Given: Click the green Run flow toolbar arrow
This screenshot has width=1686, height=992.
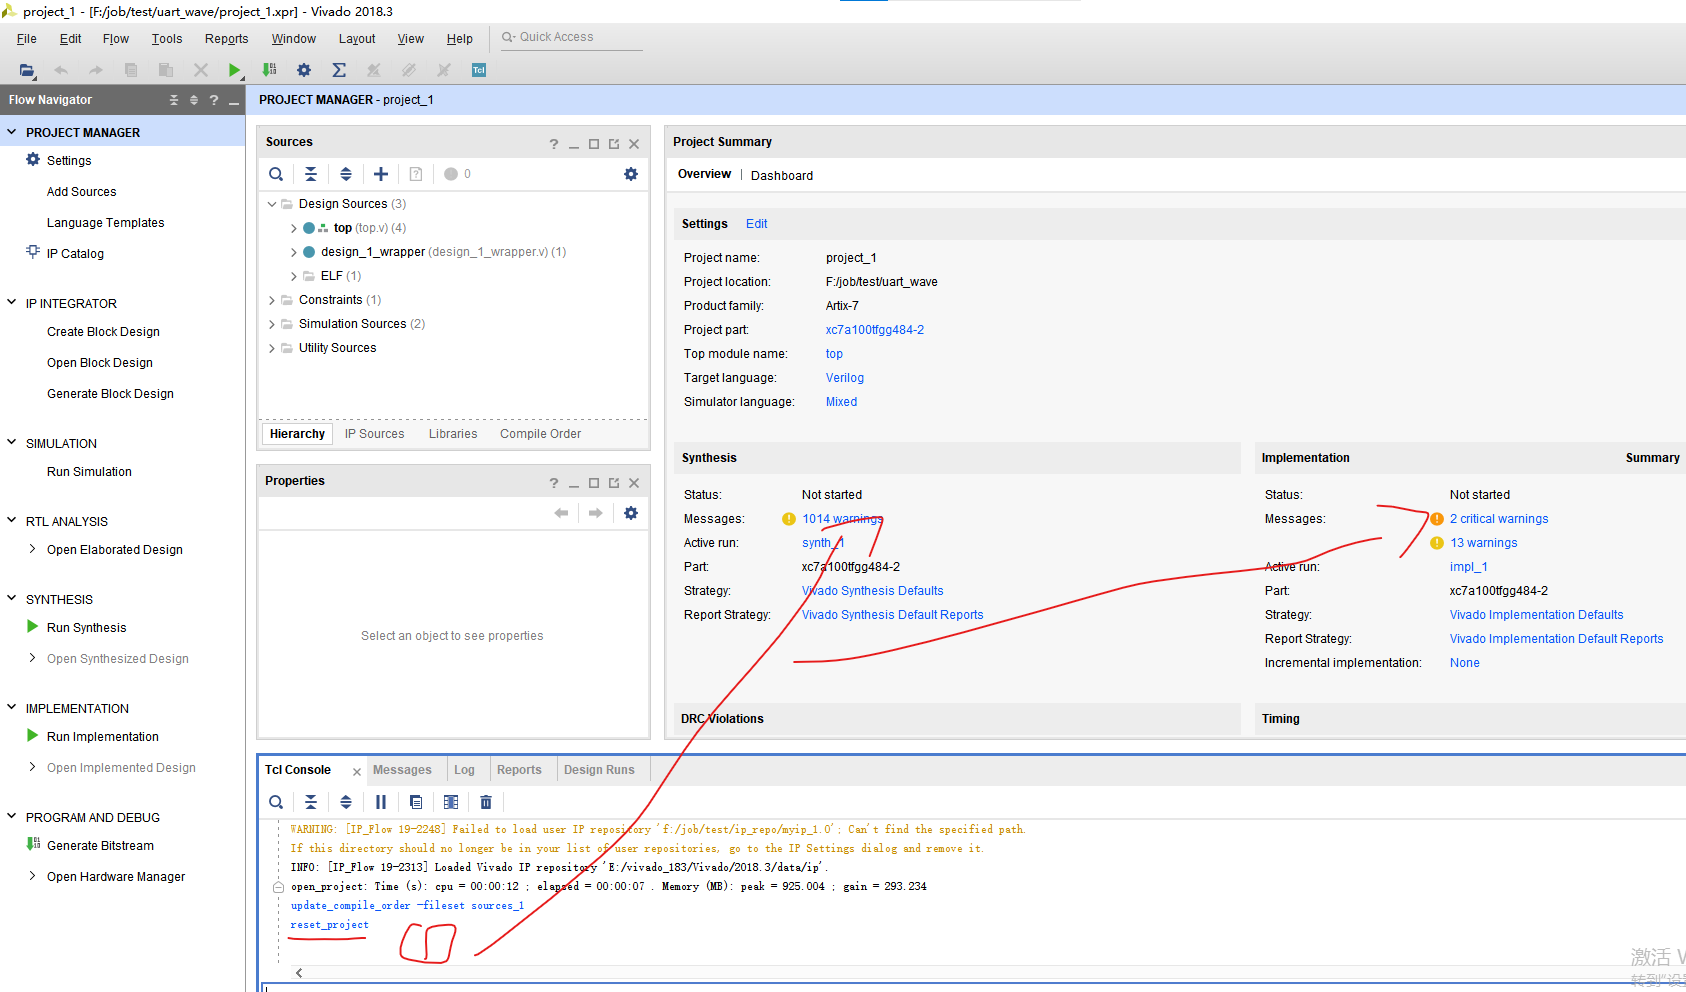Looking at the screenshot, I should [234, 70].
